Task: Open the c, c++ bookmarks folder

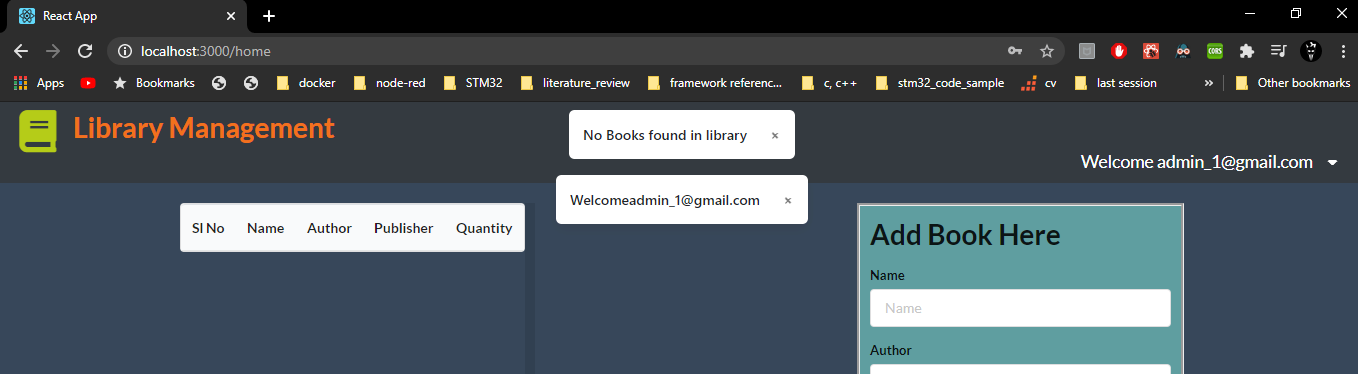Action: click(829, 83)
